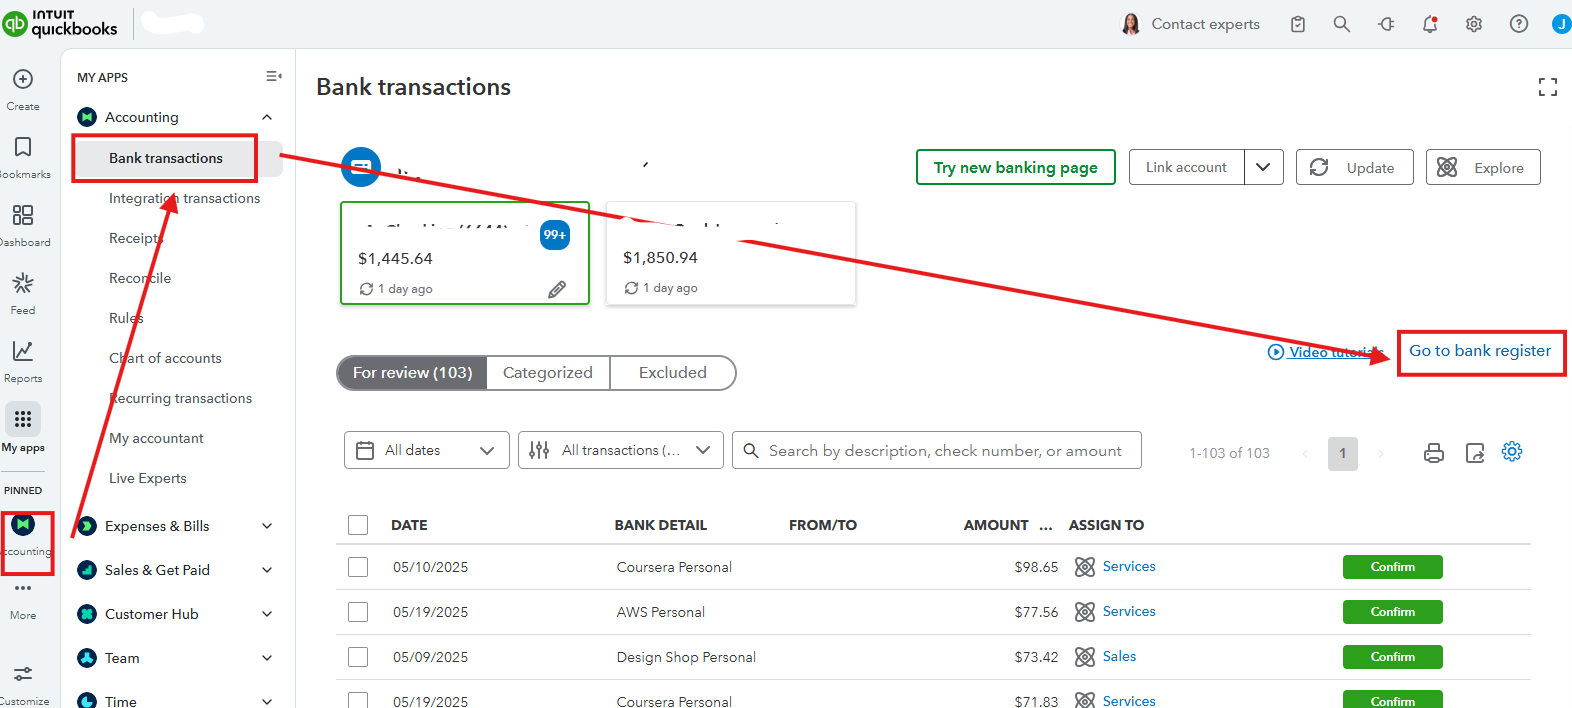Tick the select-all checkbox in table header
Viewport: 1572px width, 708px height.
click(x=358, y=525)
